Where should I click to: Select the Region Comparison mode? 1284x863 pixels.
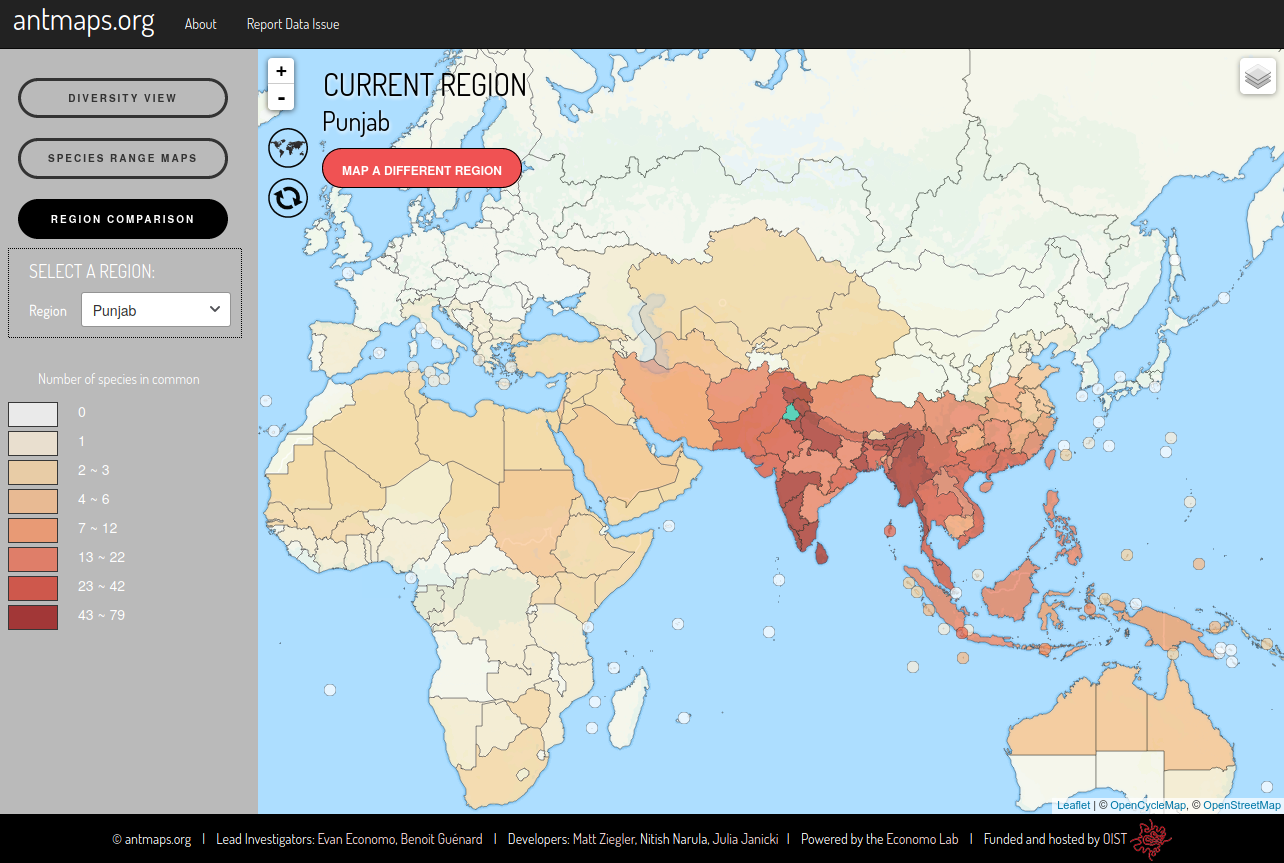click(x=123, y=219)
